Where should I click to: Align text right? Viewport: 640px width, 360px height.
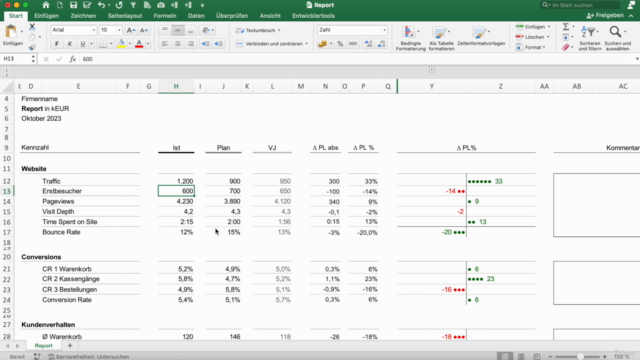pos(191,44)
